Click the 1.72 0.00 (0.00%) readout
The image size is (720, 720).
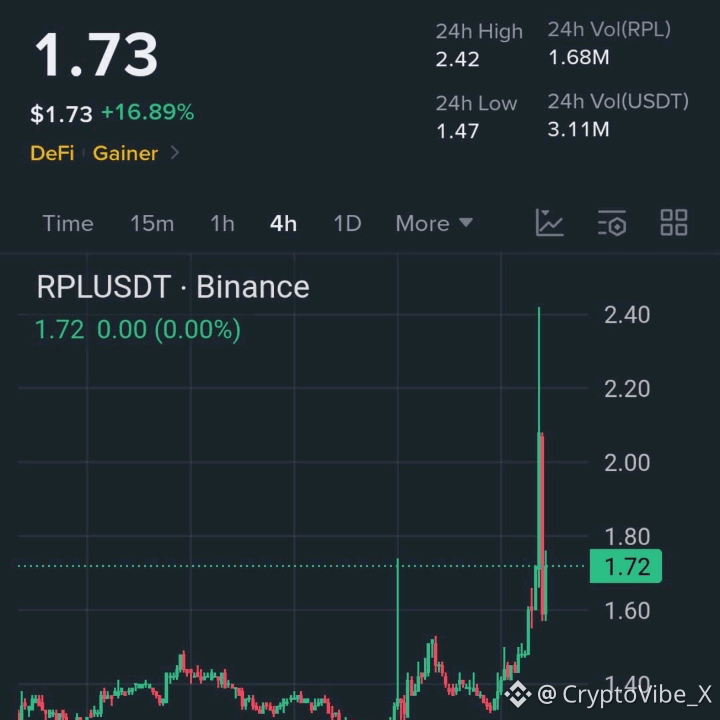pyautogui.click(x=138, y=330)
